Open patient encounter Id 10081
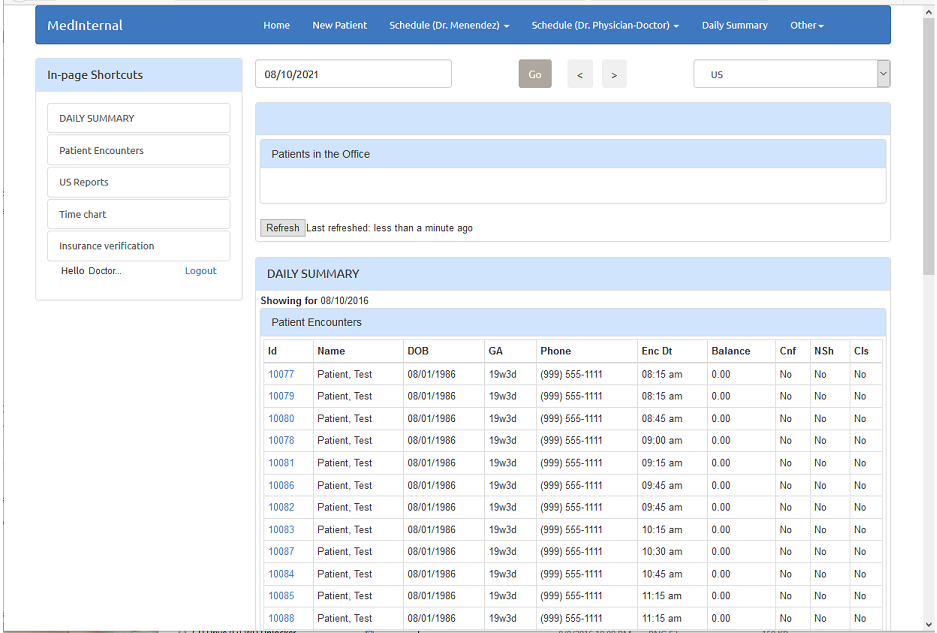 (281, 463)
